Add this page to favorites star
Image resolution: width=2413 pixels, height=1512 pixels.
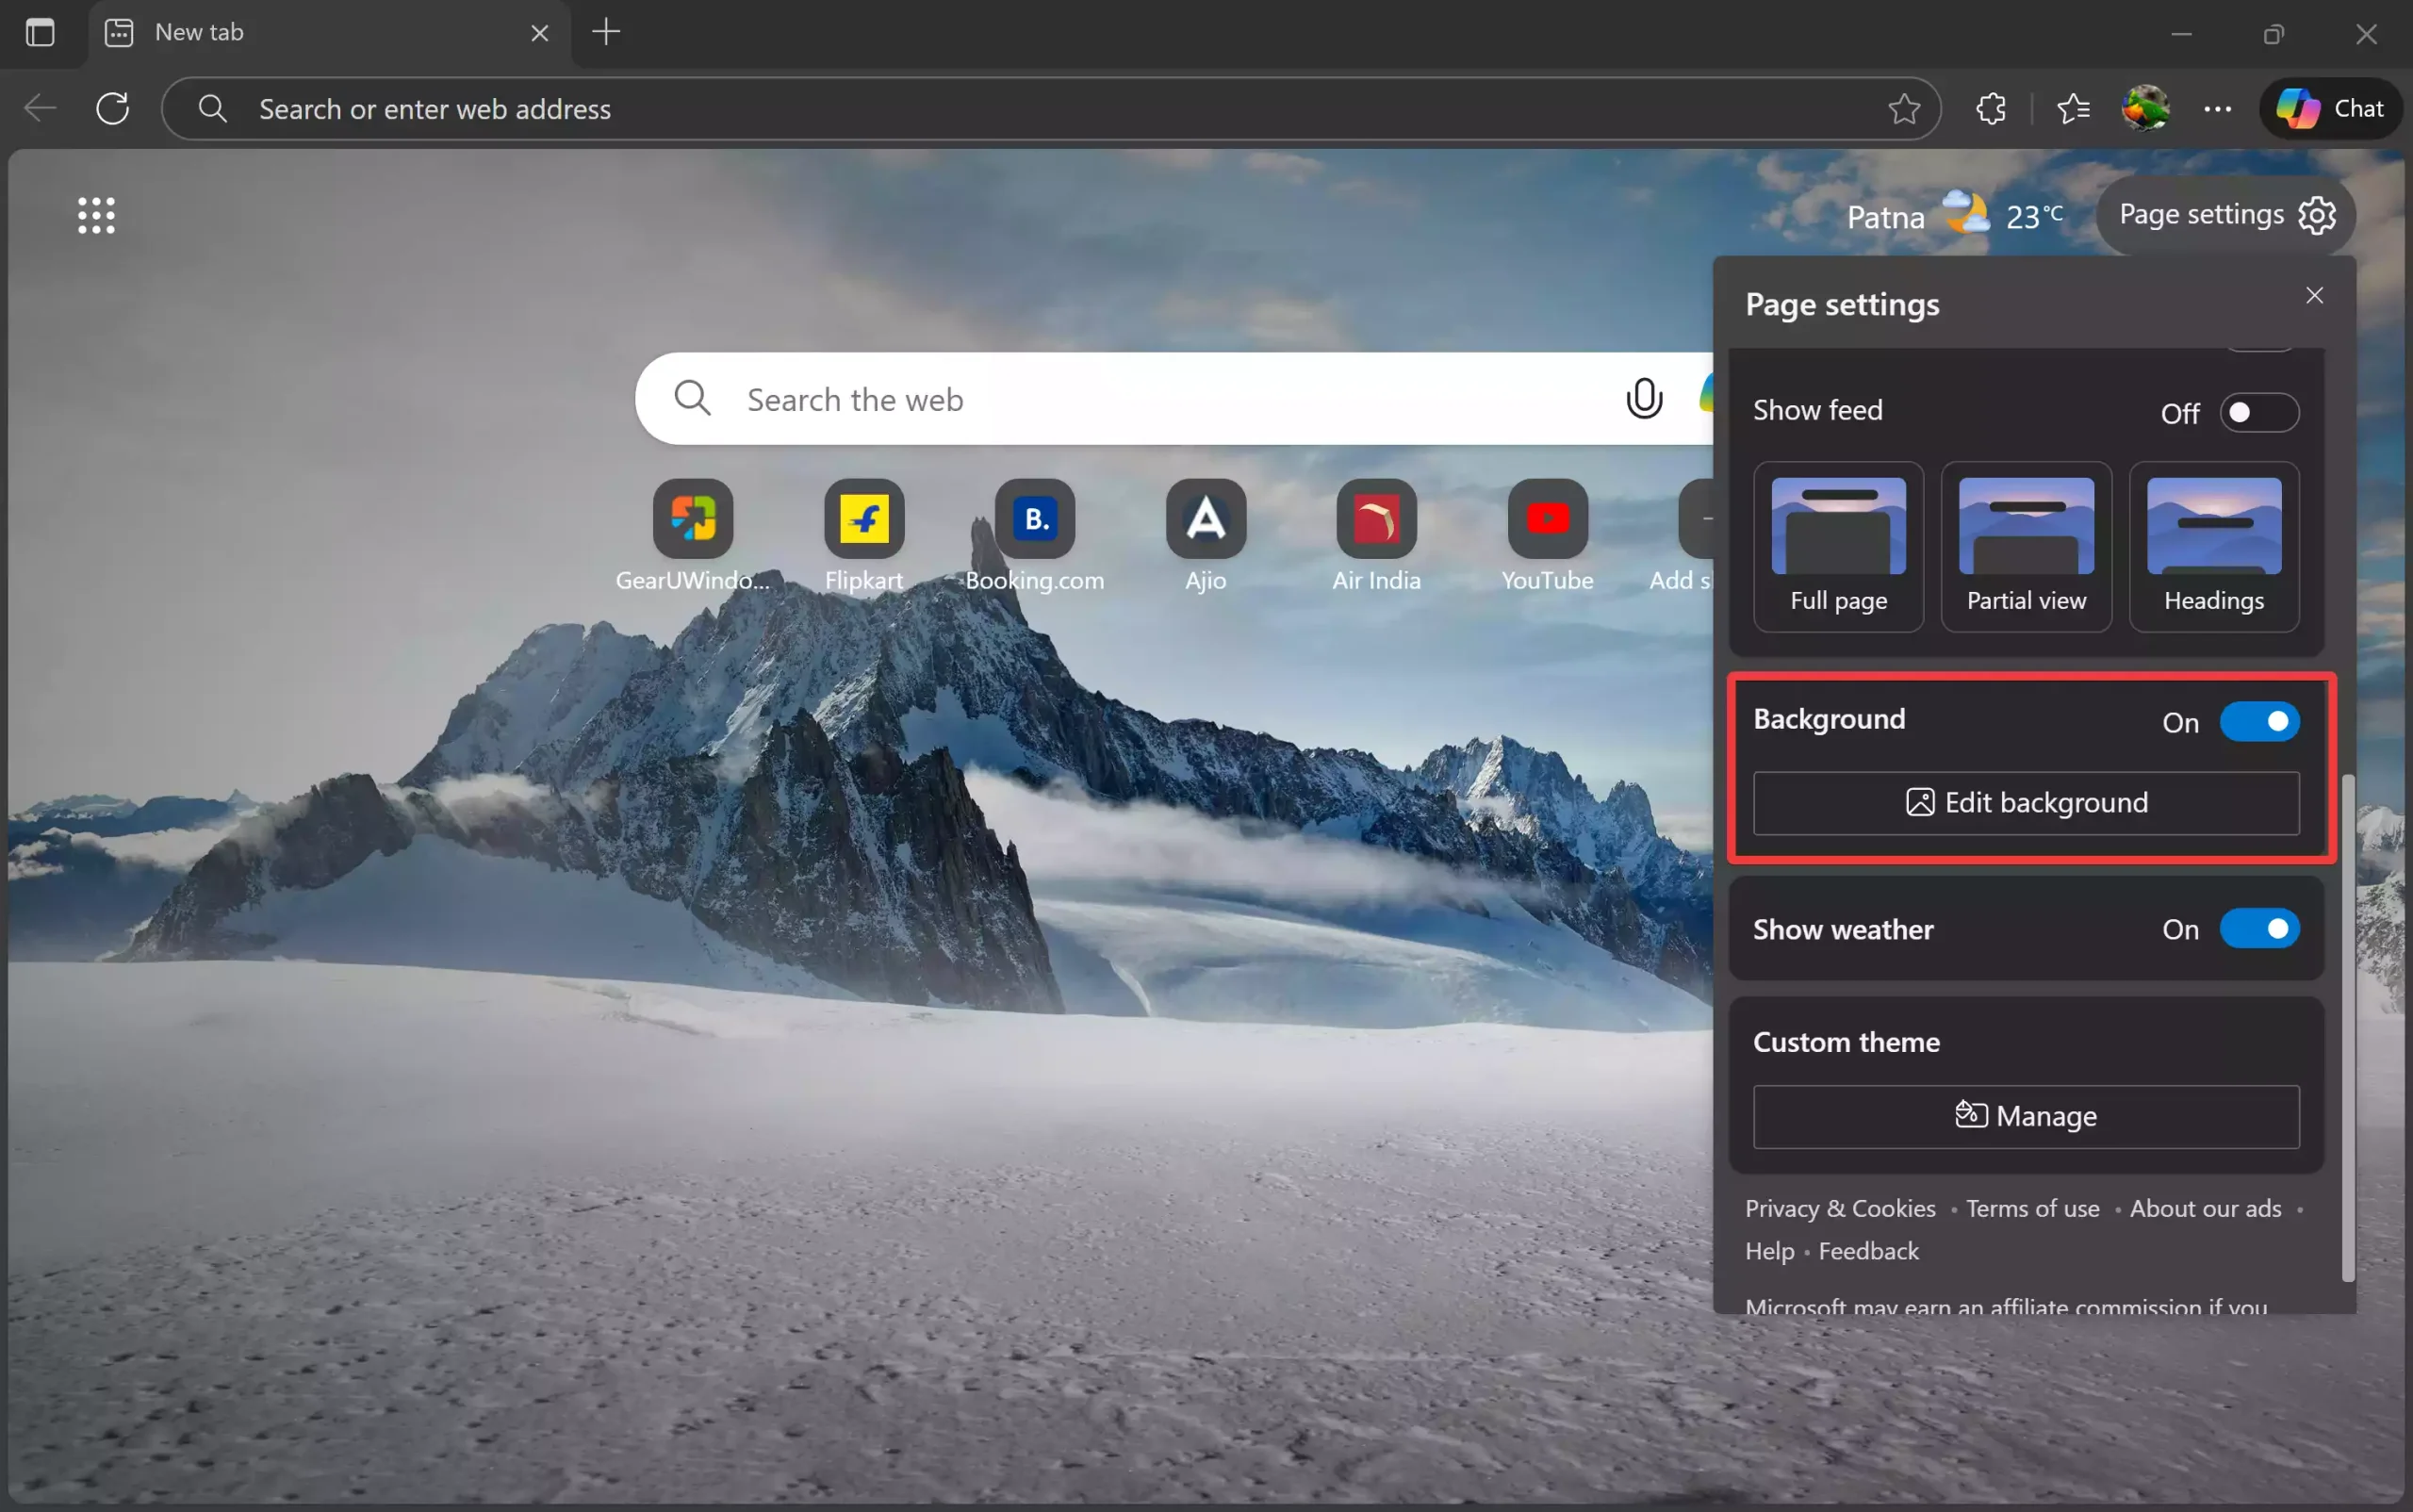click(x=1903, y=108)
